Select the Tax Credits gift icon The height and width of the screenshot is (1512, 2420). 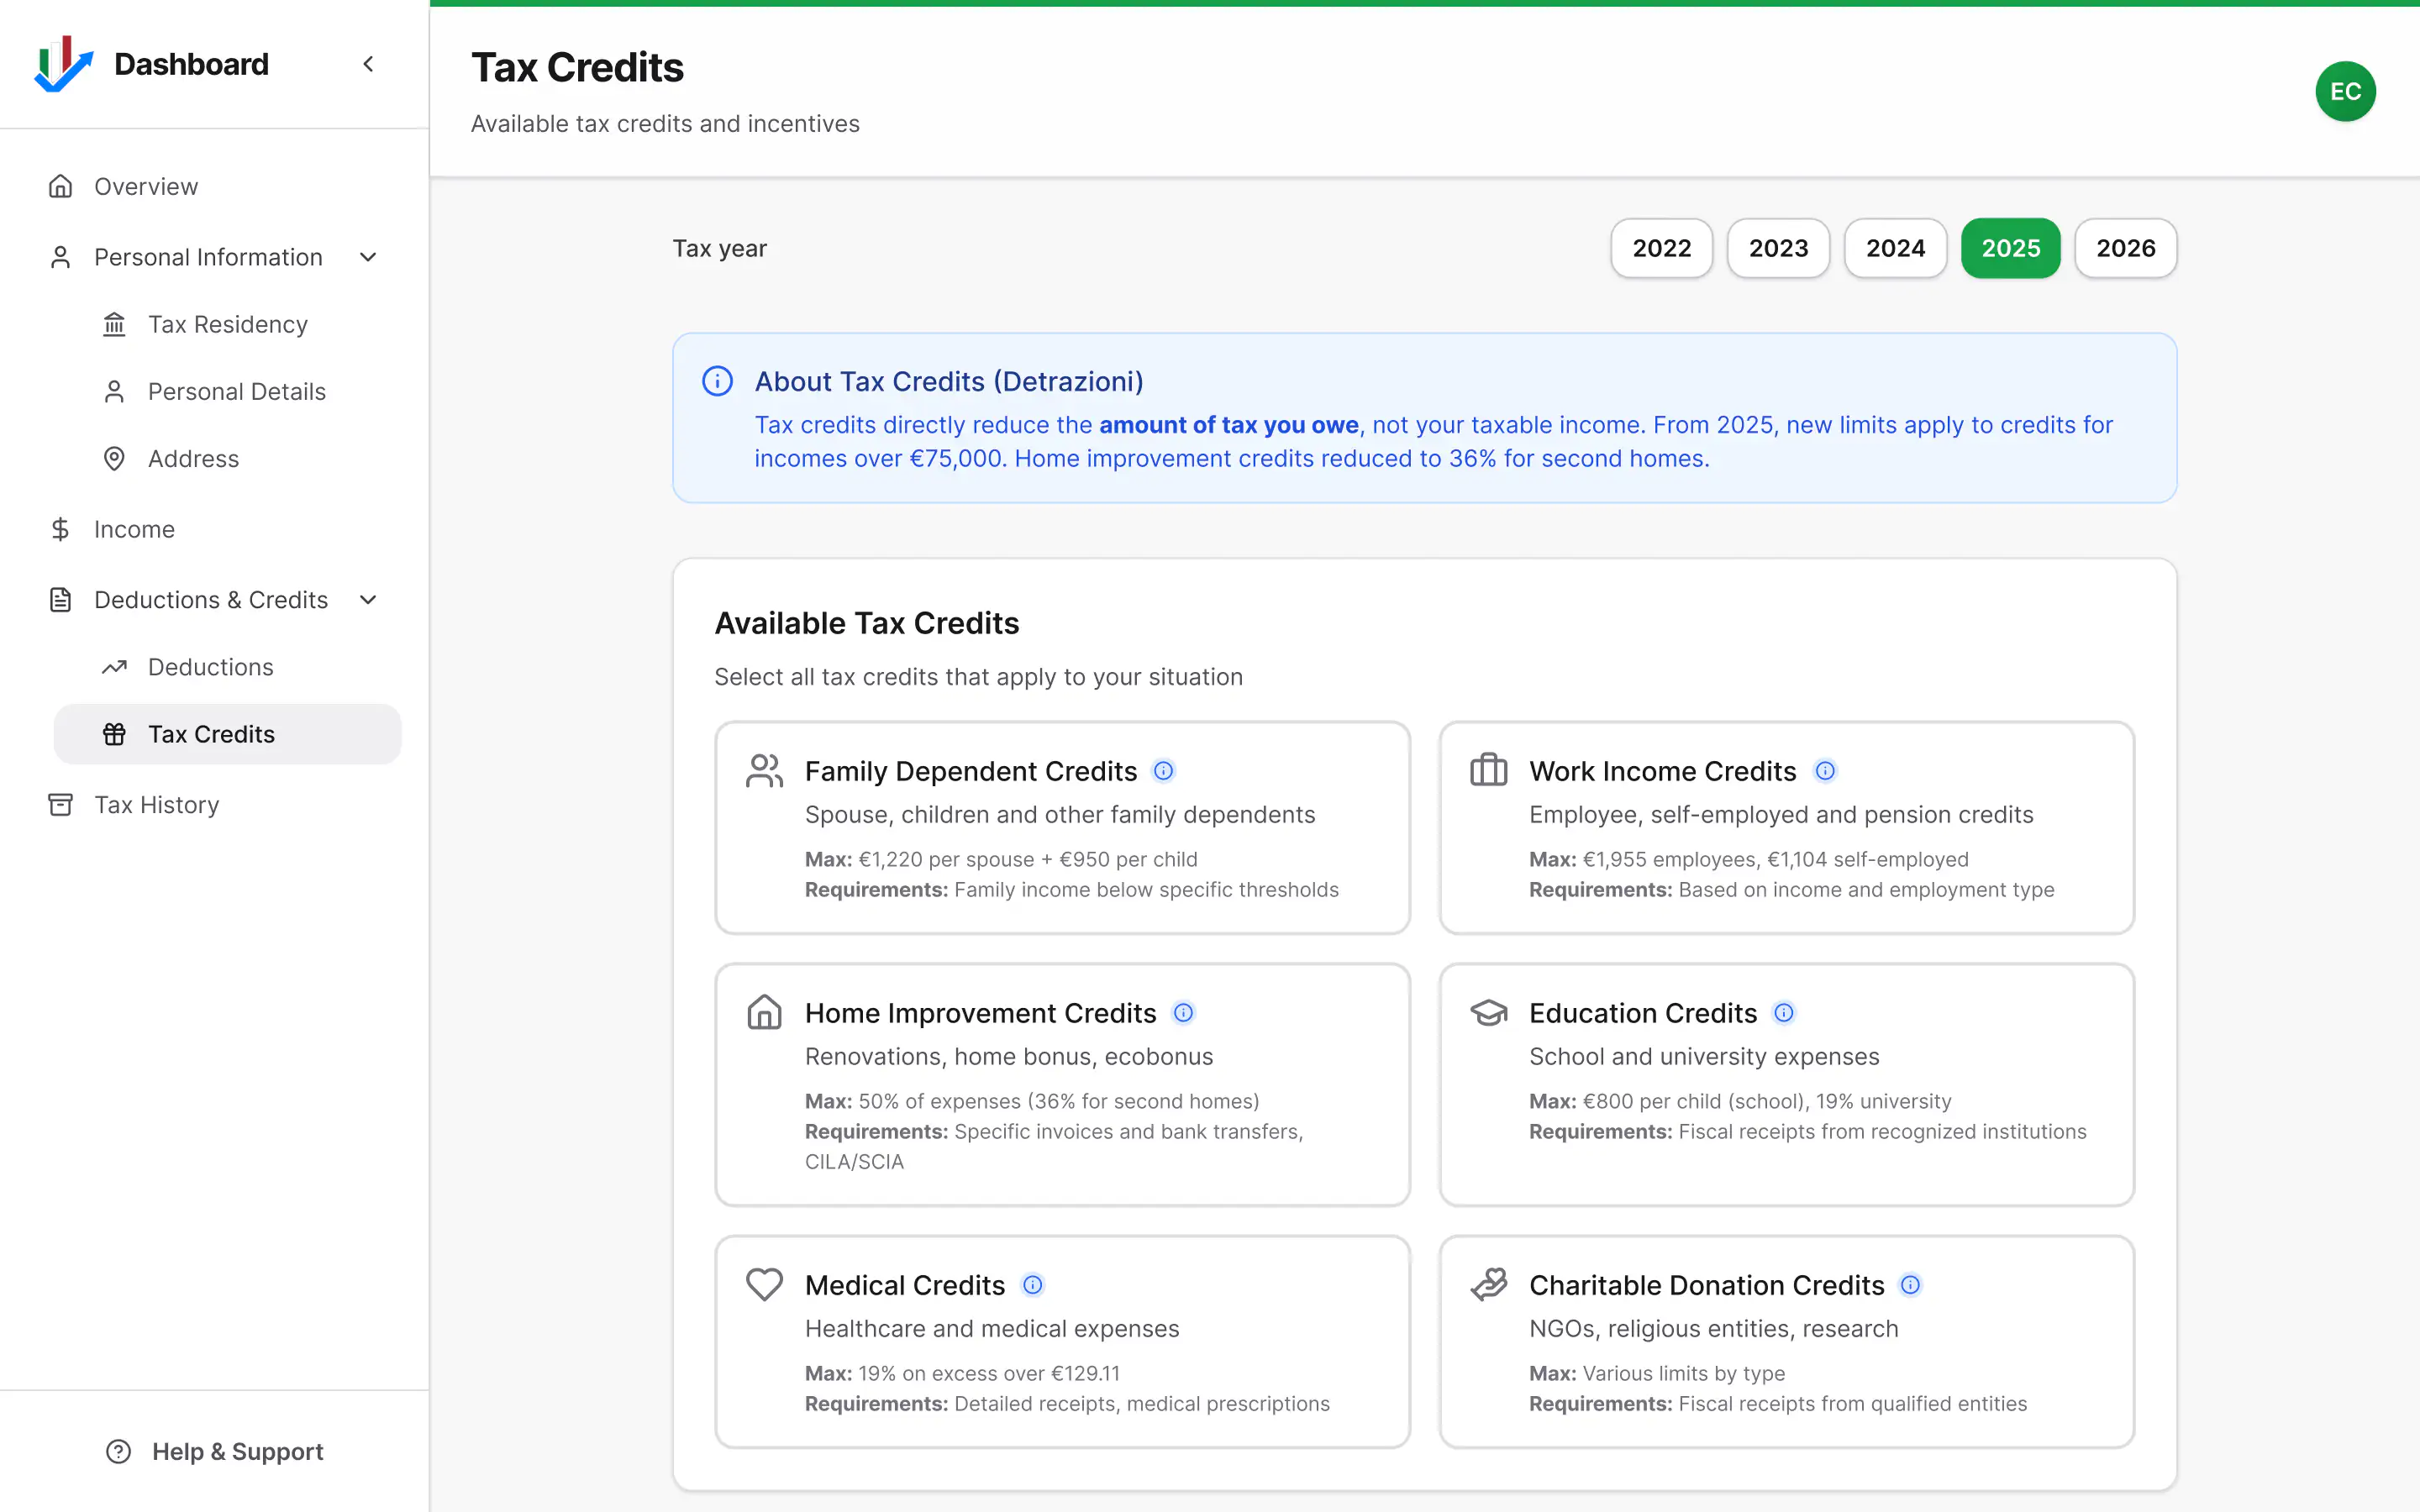click(114, 733)
